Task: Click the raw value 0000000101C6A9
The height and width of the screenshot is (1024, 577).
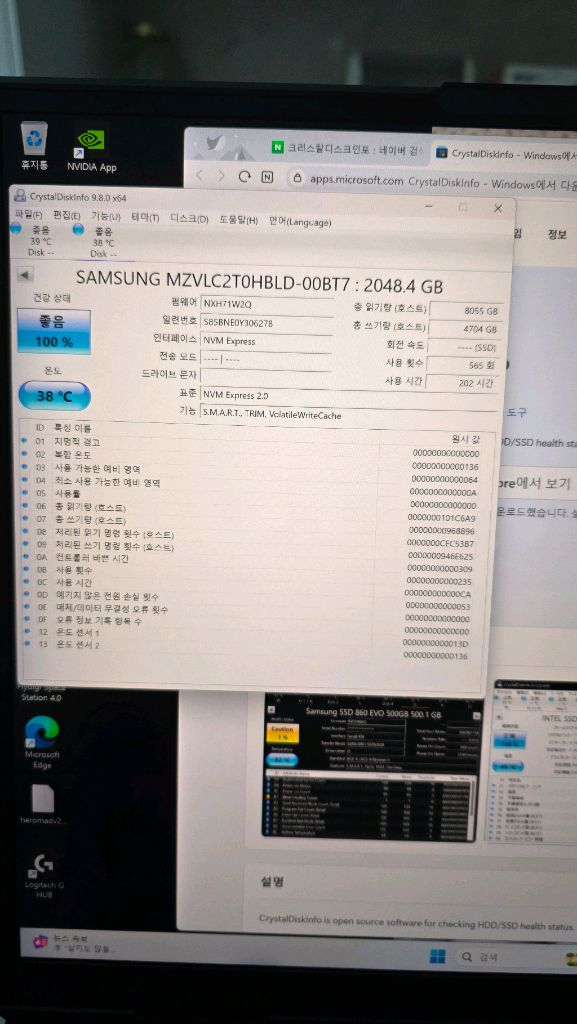Action: (441, 518)
